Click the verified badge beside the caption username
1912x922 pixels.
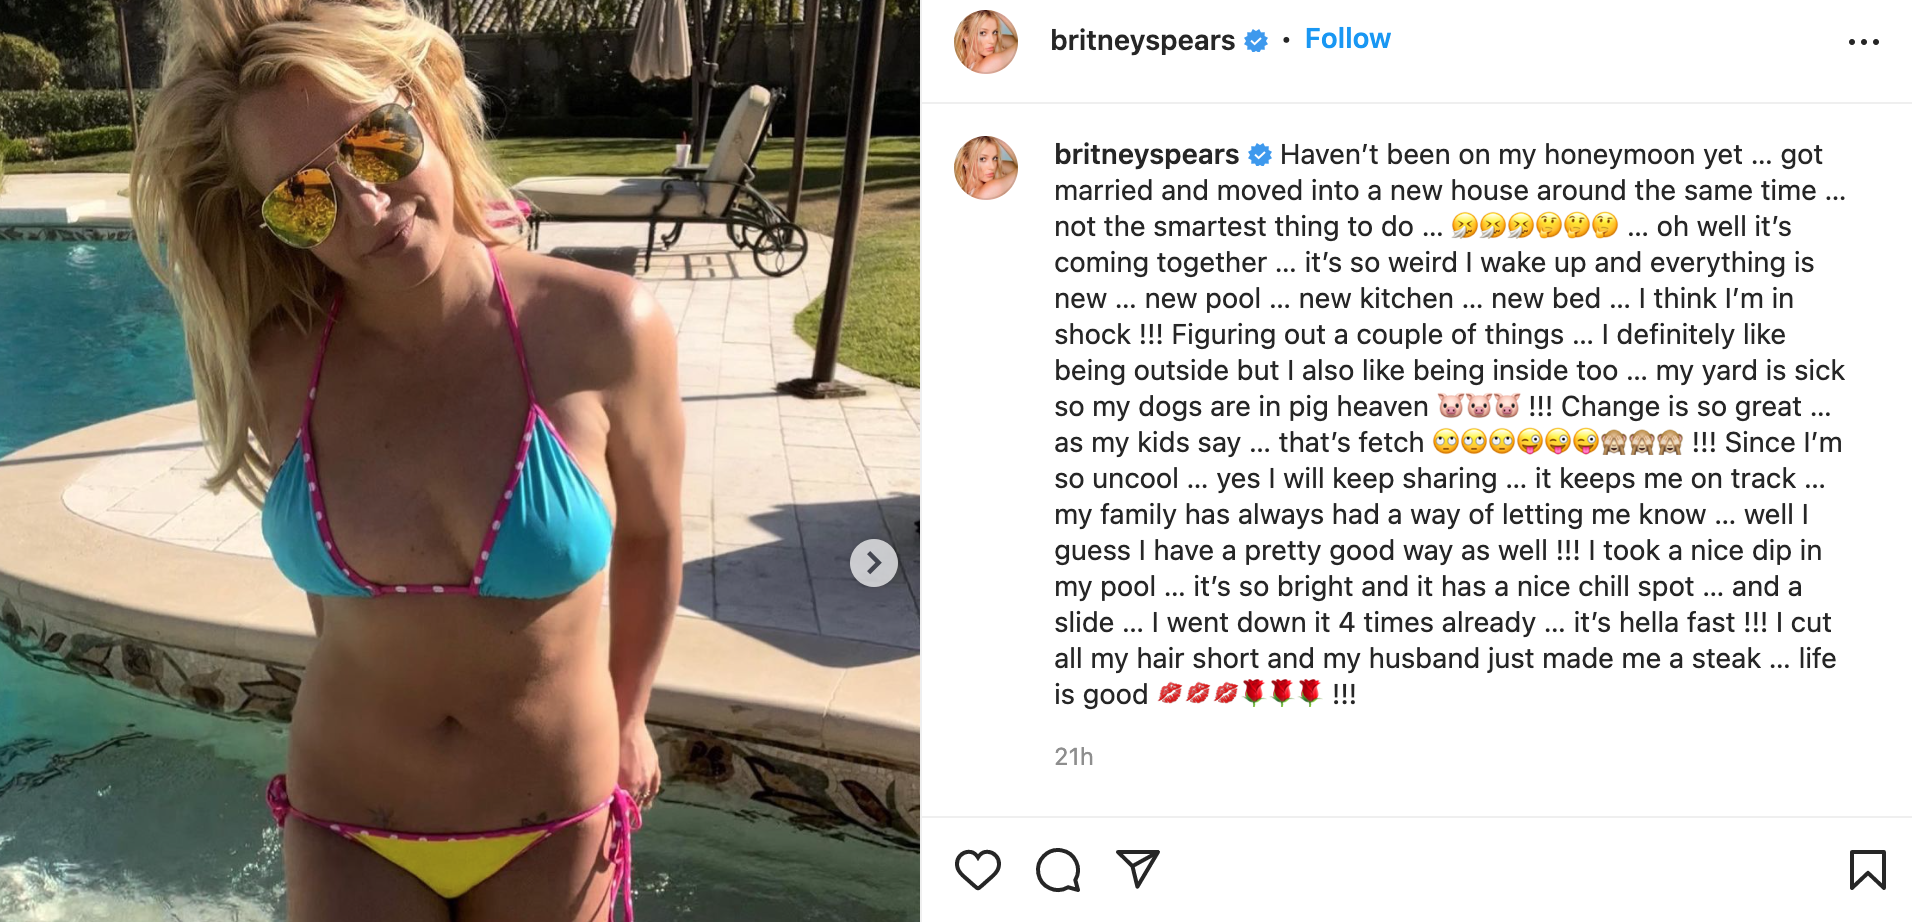click(1260, 155)
